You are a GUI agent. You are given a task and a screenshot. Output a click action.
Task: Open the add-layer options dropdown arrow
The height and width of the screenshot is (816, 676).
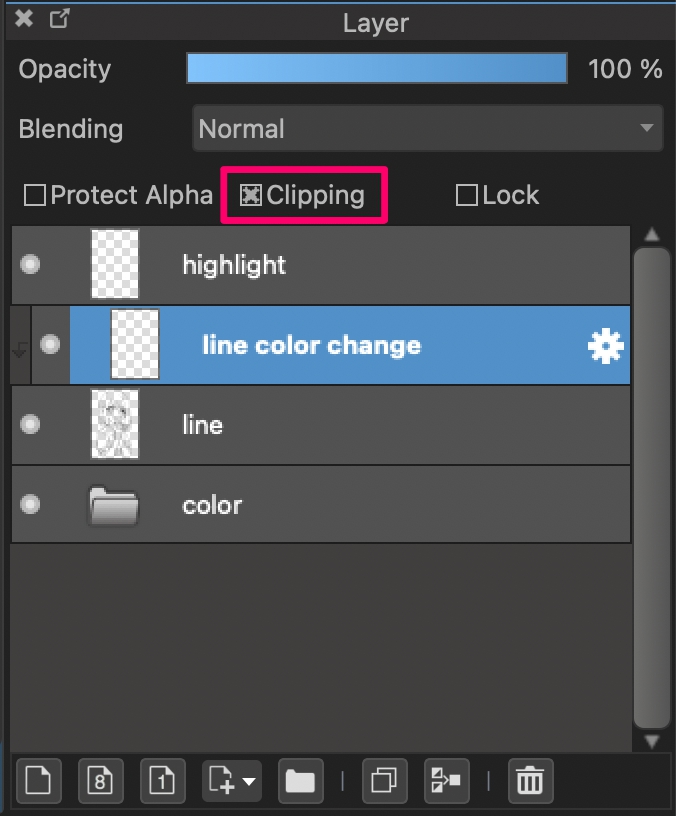pyautogui.click(x=249, y=781)
